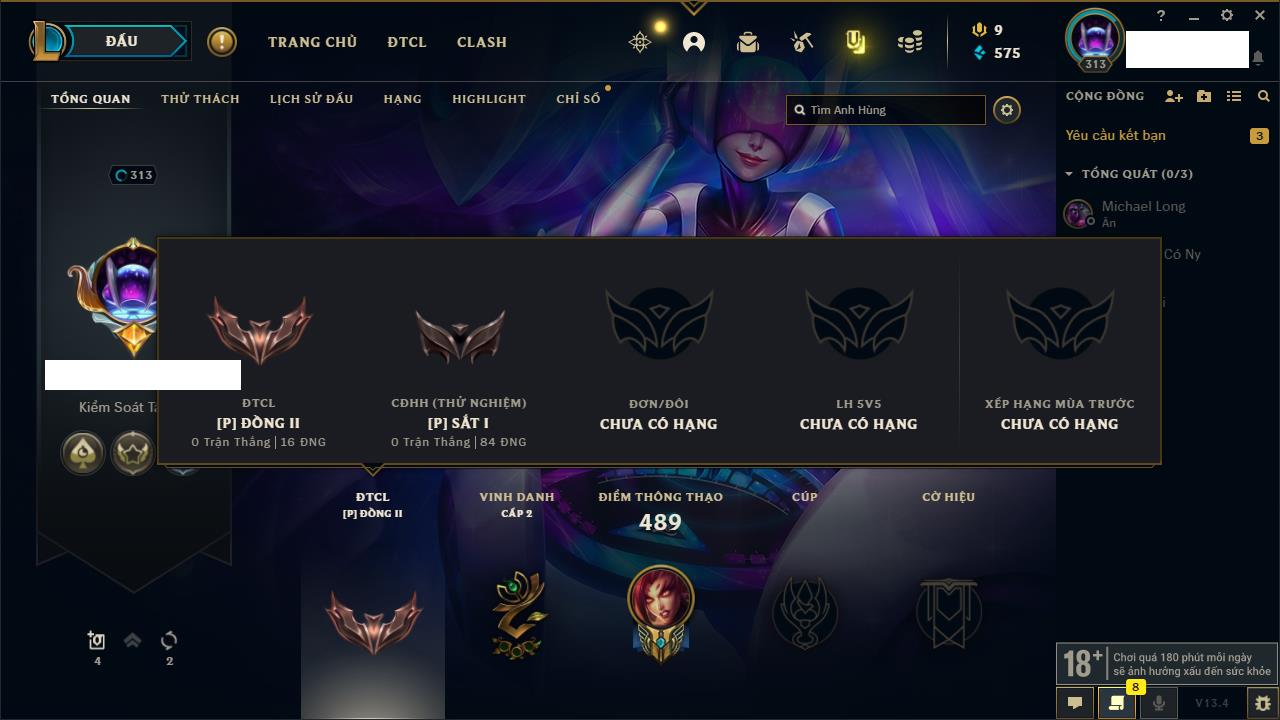Screen dimensions: 1280x720
Task: Click the notification bell icon
Action: point(1257,58)
